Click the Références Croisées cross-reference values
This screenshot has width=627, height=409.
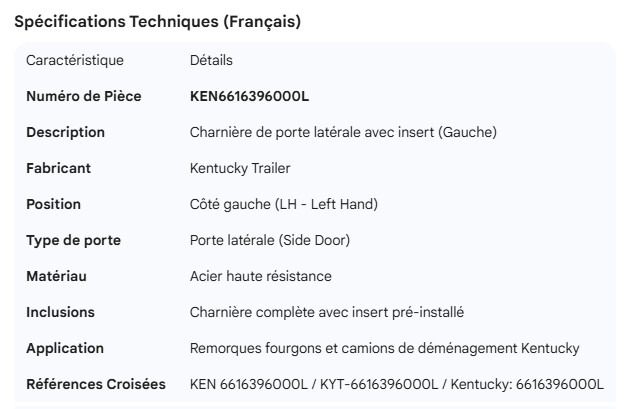point(397,384)
